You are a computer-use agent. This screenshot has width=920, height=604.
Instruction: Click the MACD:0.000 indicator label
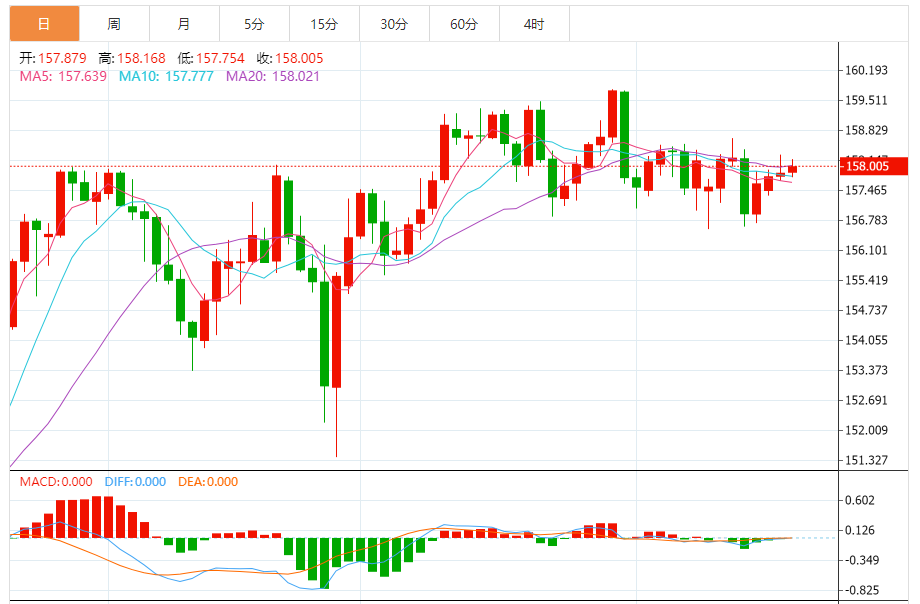[x=56, y=482]
